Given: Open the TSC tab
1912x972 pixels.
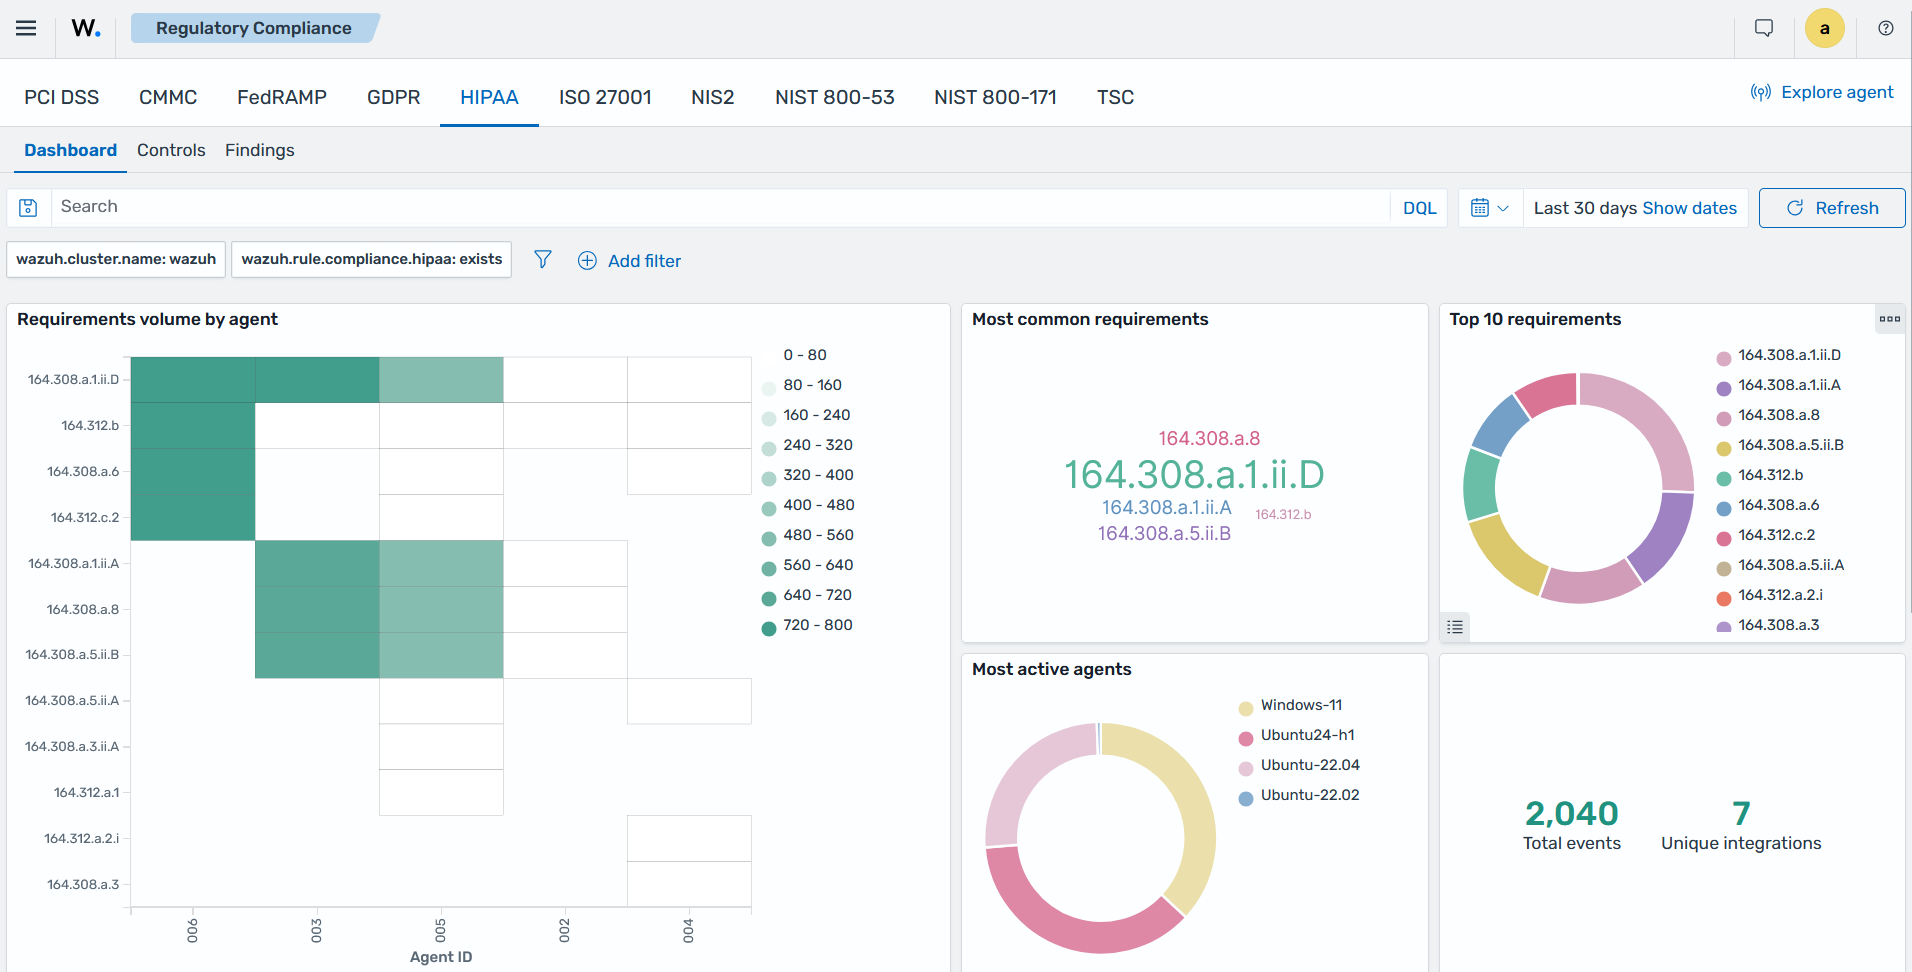Looking at the screenshot, I should pyautogui.click(x=1115, y=97).
